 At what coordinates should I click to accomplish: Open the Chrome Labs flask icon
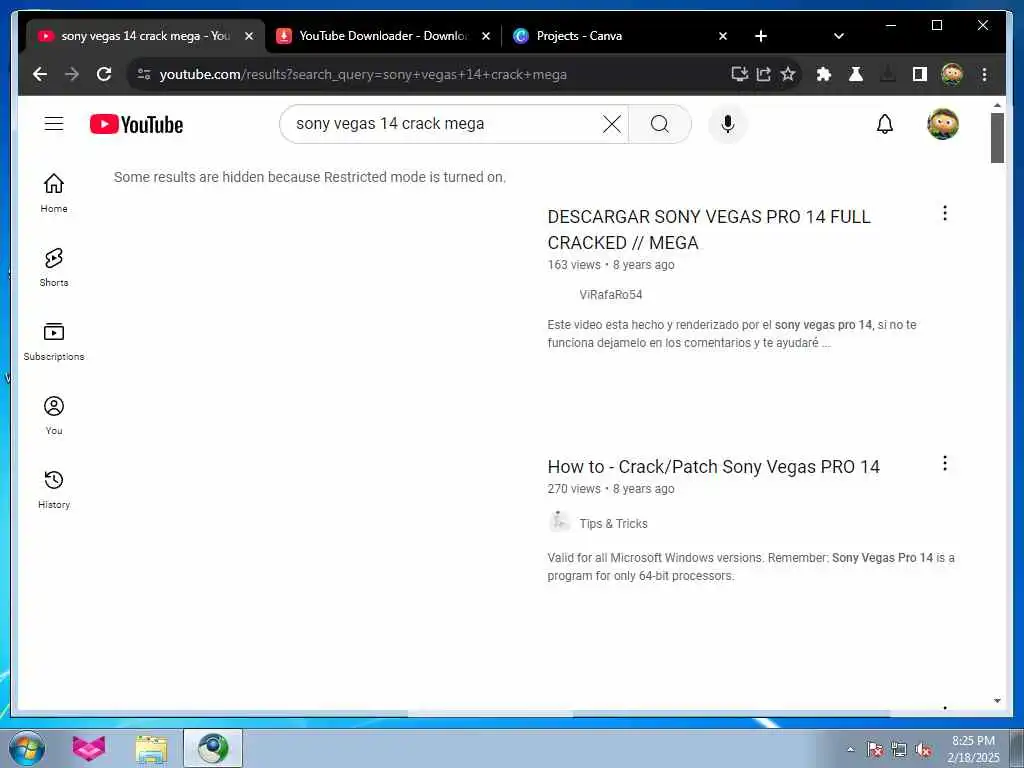[x=856, y=74]
